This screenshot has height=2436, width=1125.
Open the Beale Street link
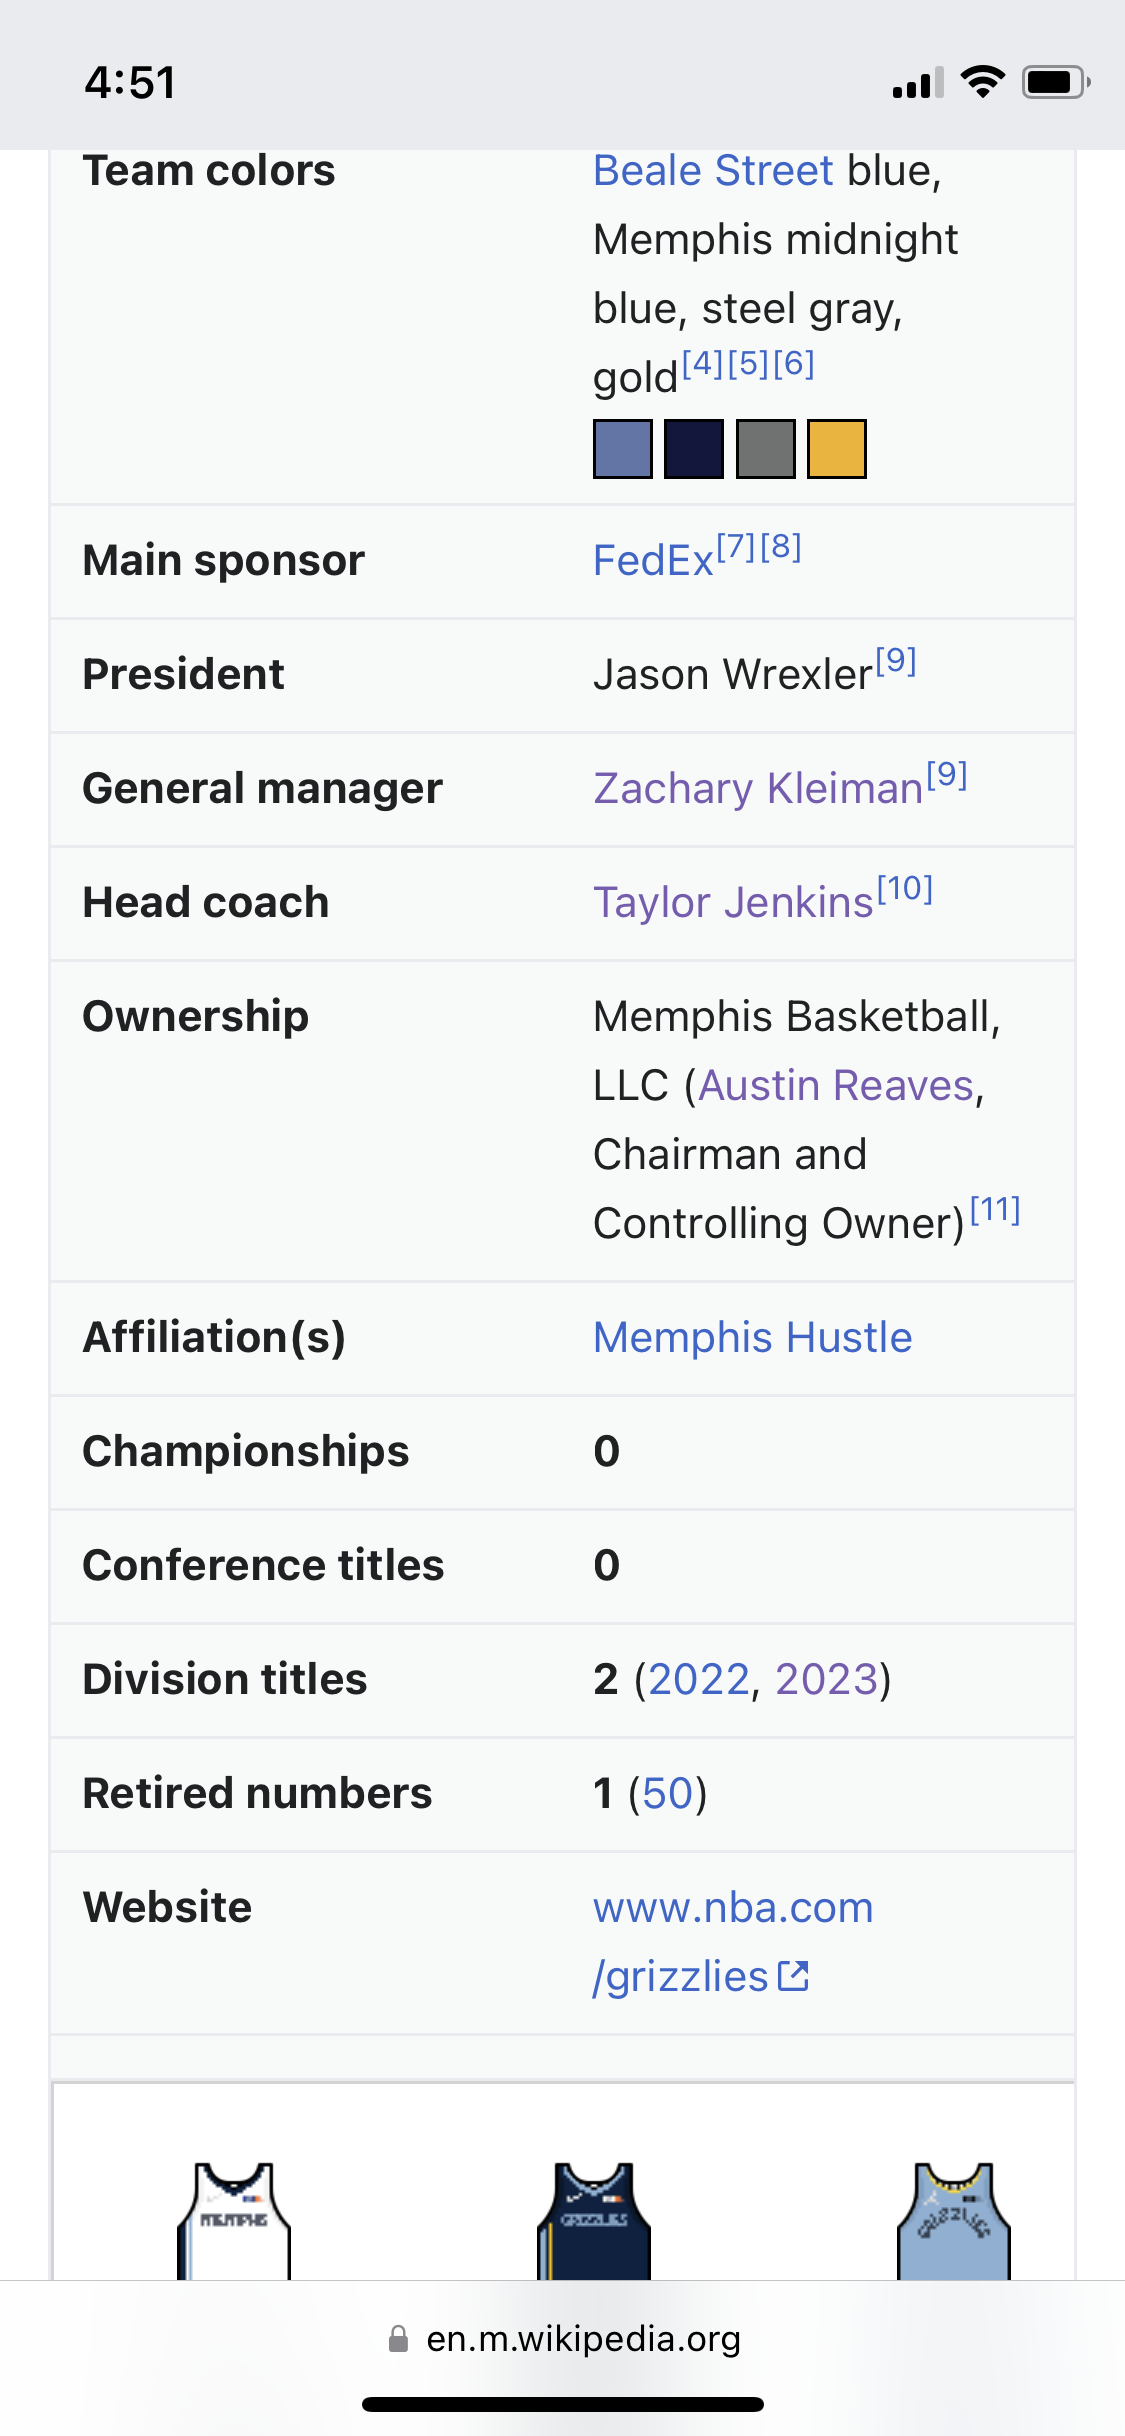click(713, 171)
